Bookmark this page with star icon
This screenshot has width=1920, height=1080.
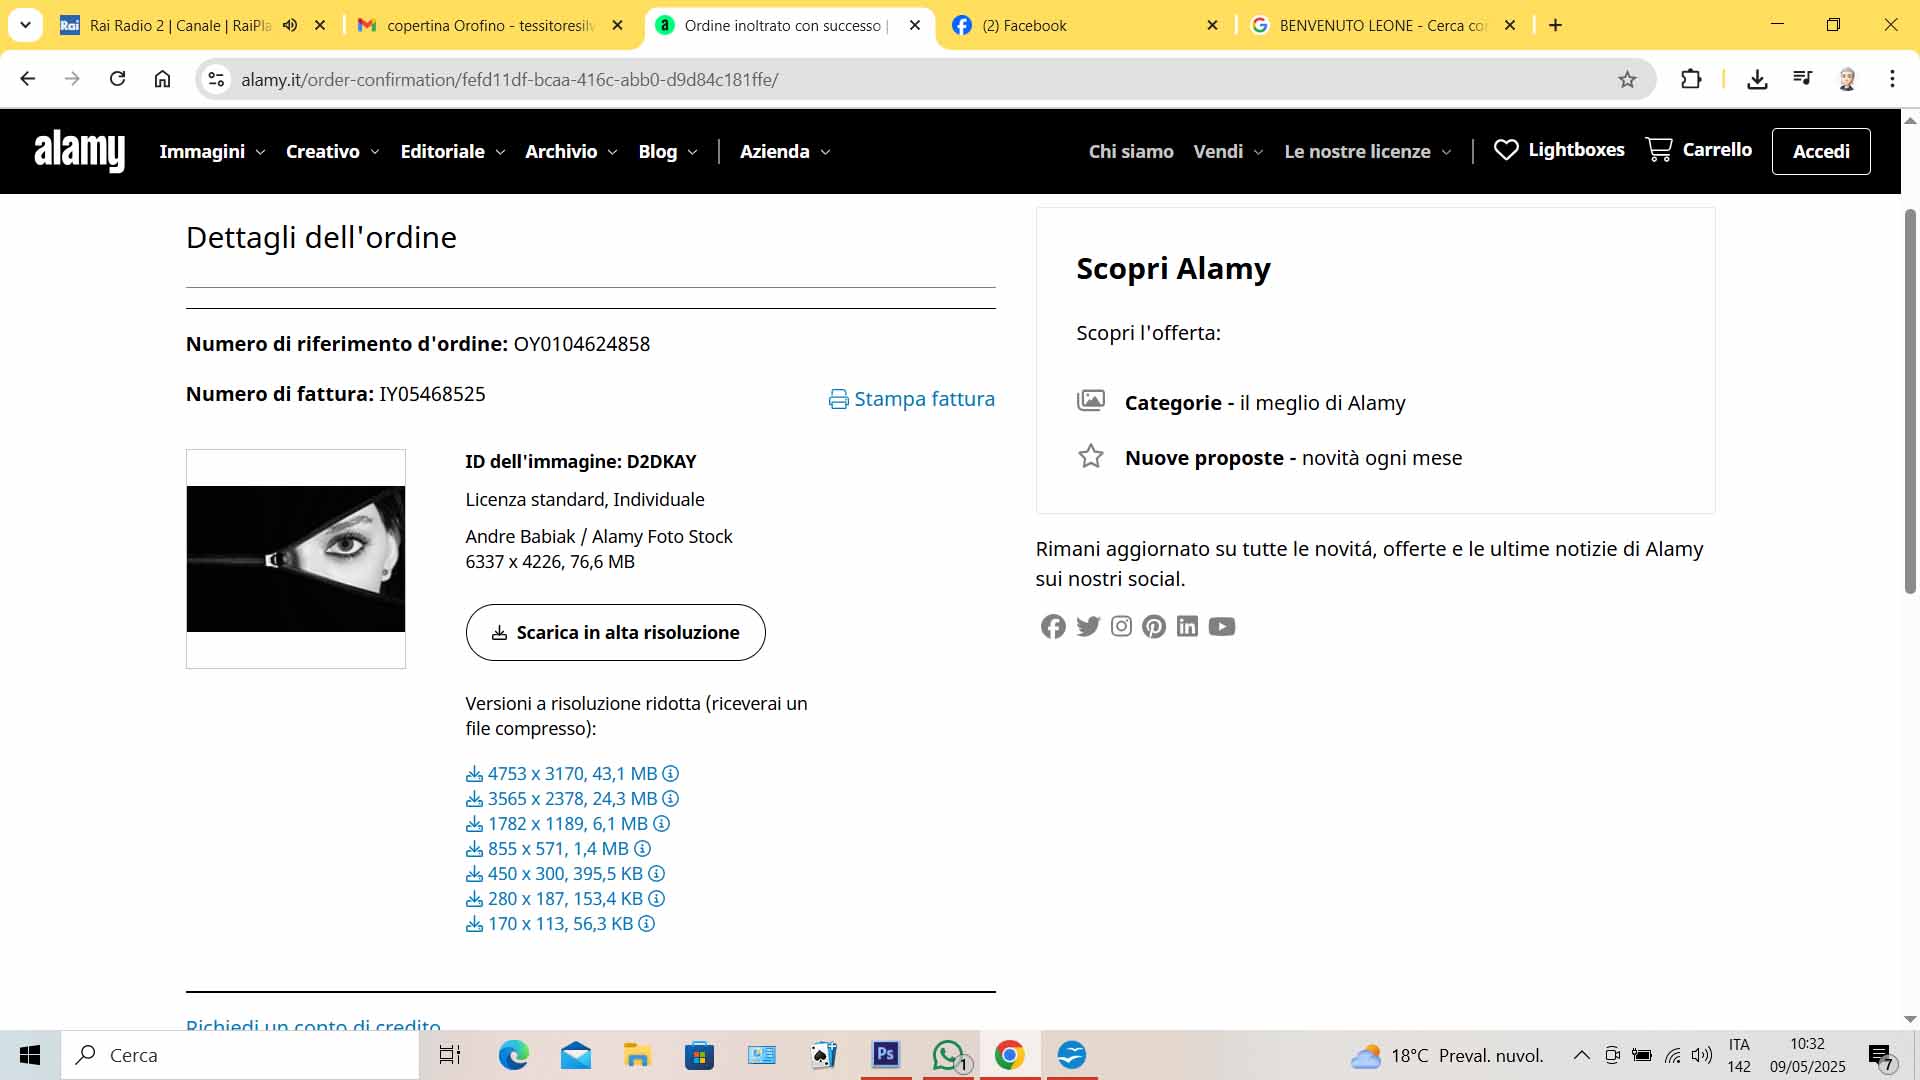coord(1627,80)
